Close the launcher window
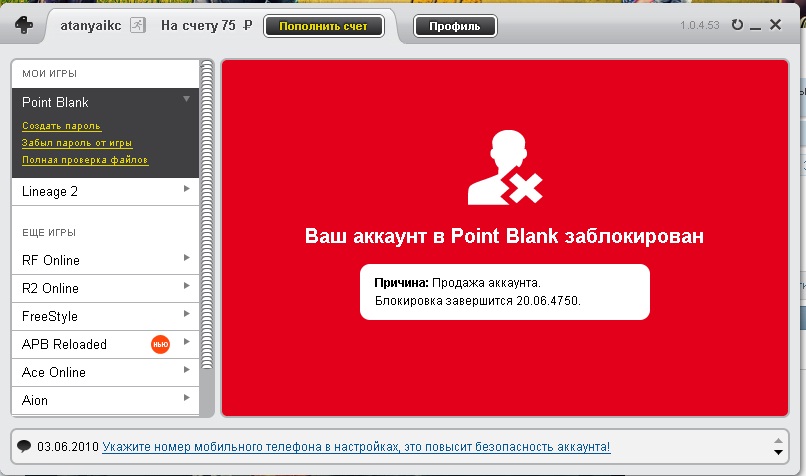The width and height of the screenshot is (806, 476). tap(776, 24)
